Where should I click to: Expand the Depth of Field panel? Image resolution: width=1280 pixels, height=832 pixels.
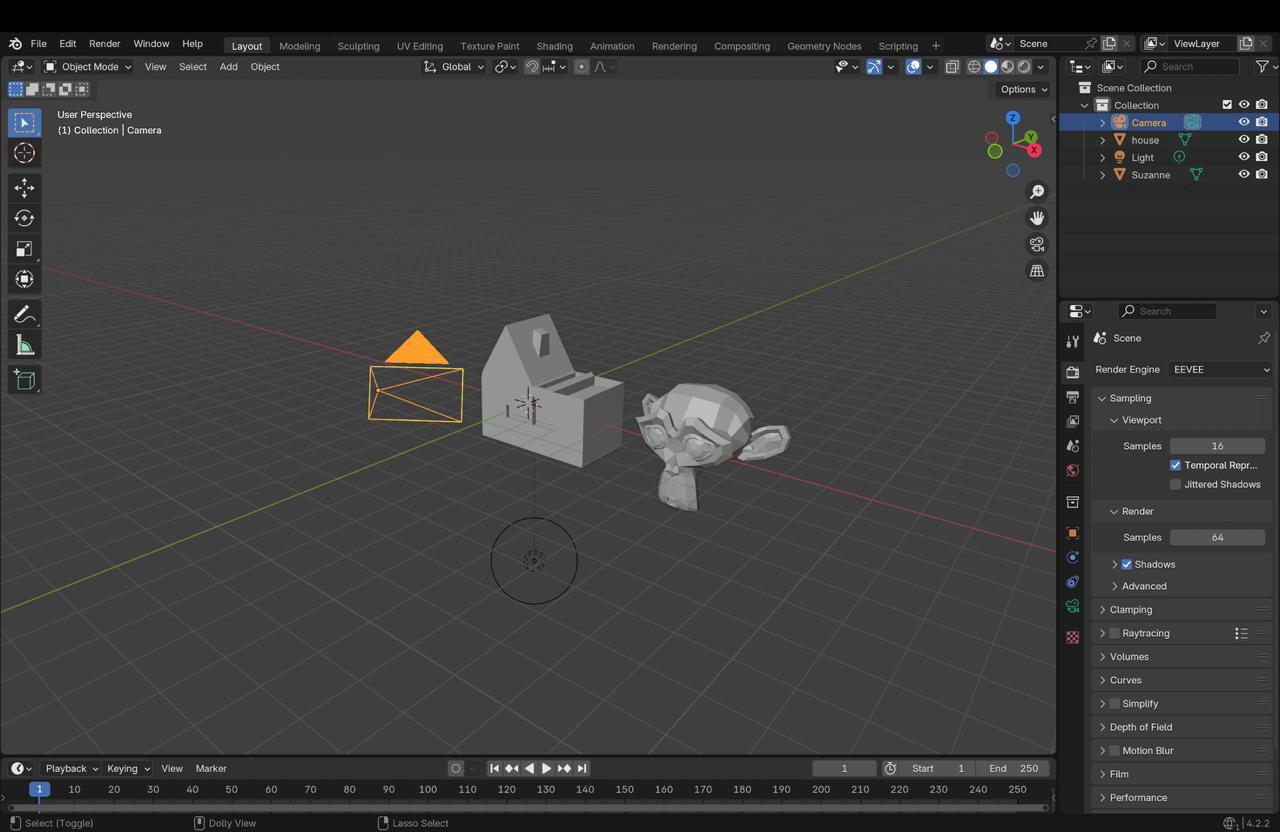[x=1141, y=727]
